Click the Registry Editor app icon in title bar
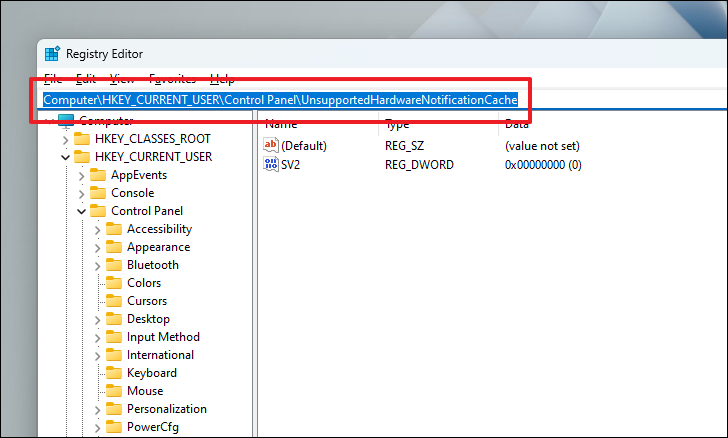 click(x=52, y=54)
